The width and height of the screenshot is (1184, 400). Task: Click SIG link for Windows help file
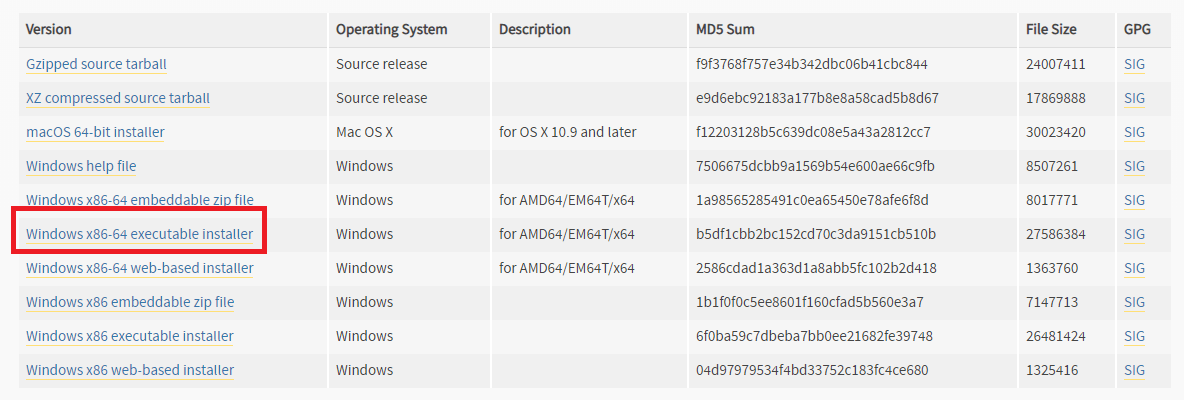coord(1134,166)
